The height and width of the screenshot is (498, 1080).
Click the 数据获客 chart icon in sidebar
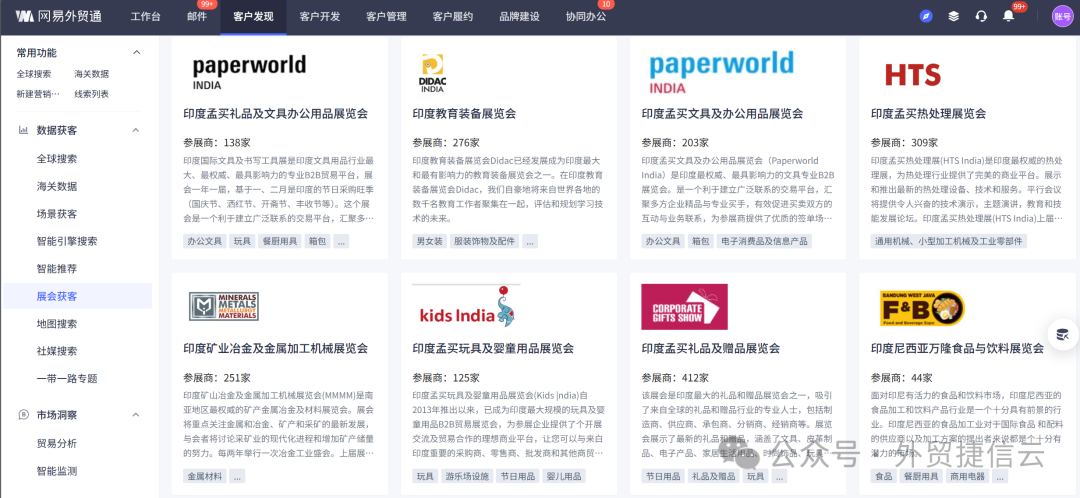23,130
